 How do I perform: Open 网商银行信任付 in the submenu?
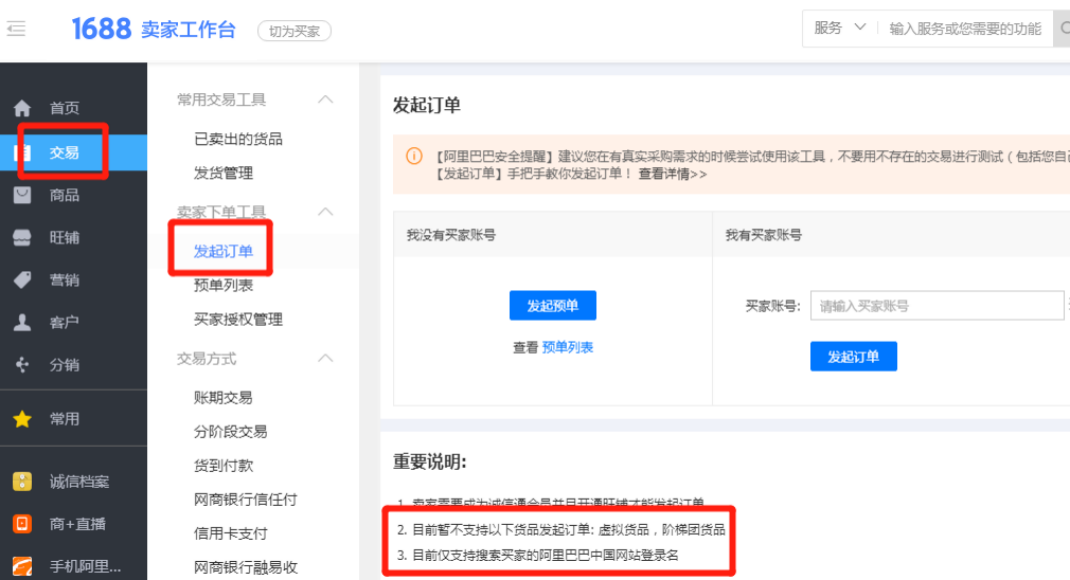[x=246, y=499]
